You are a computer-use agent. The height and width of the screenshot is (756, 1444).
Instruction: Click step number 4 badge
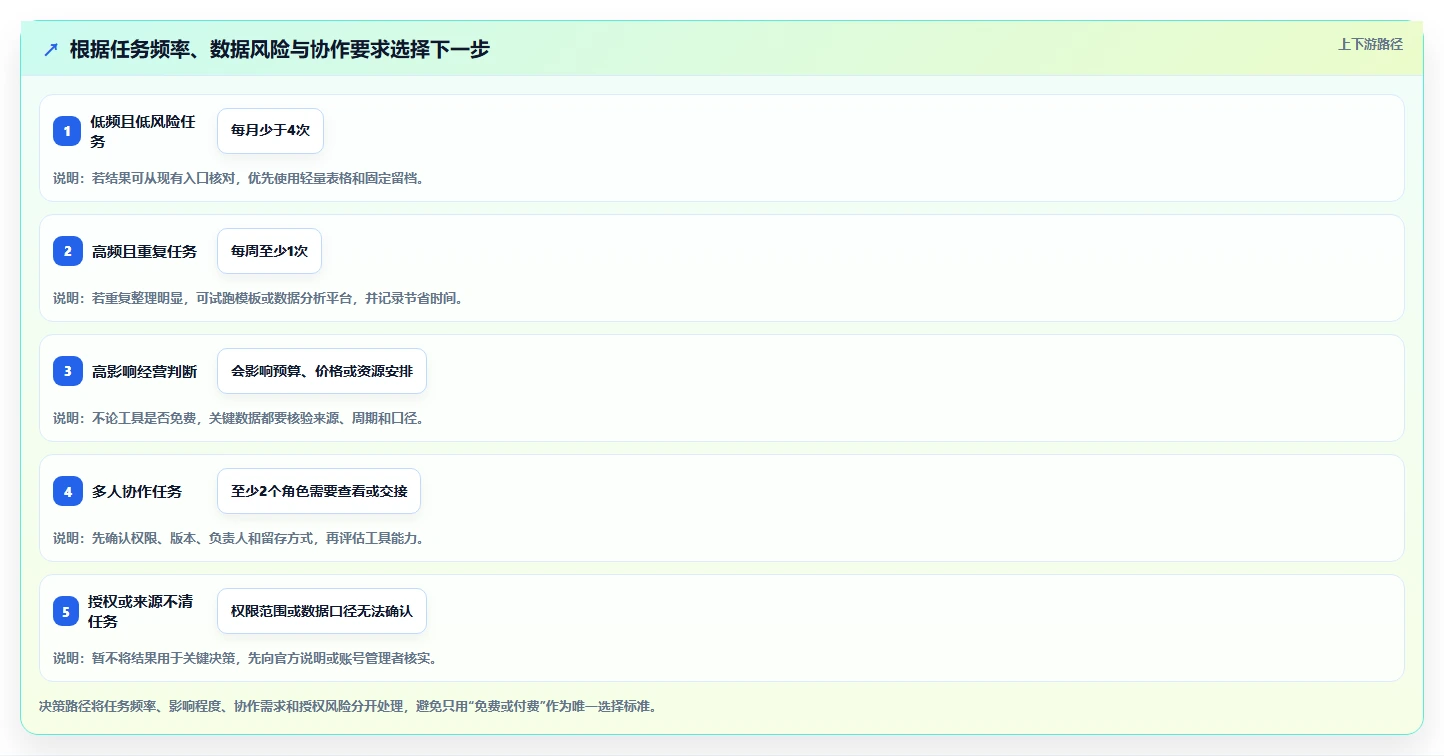[x=67, y=491]
